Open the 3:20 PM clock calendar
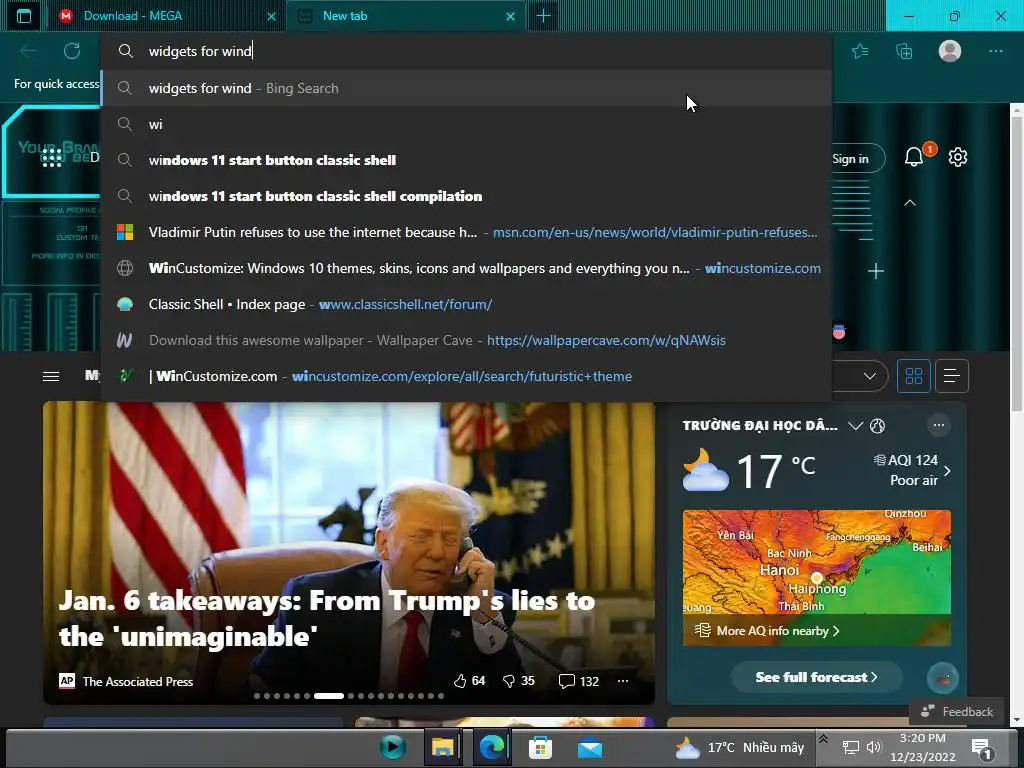 922,747
